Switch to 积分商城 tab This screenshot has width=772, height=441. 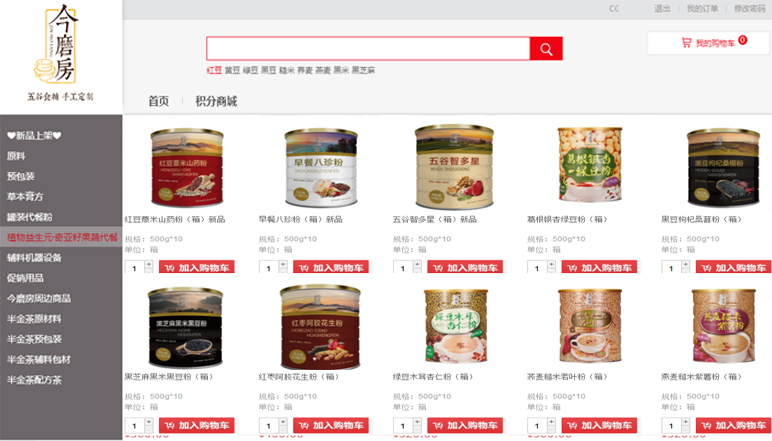coord(216,101)
